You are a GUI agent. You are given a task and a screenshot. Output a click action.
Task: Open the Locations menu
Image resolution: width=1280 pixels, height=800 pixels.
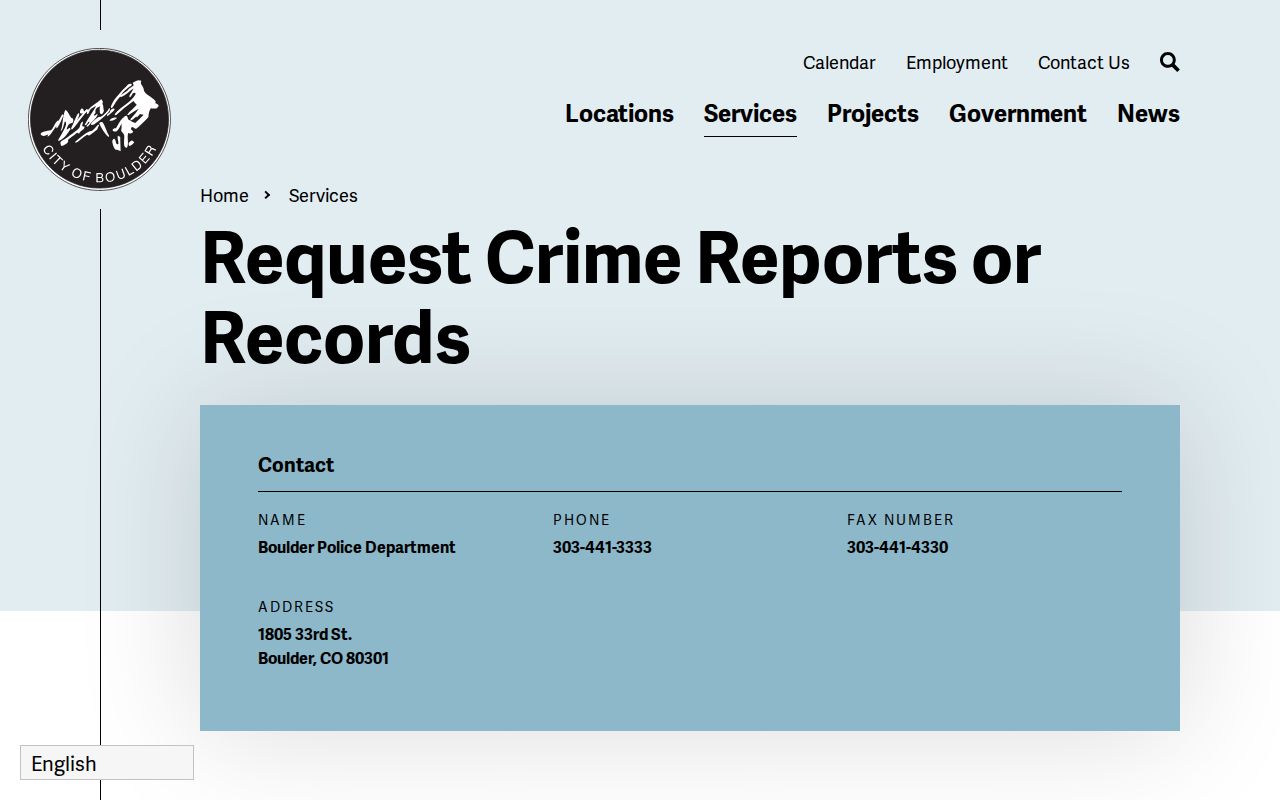coord(619,114)
